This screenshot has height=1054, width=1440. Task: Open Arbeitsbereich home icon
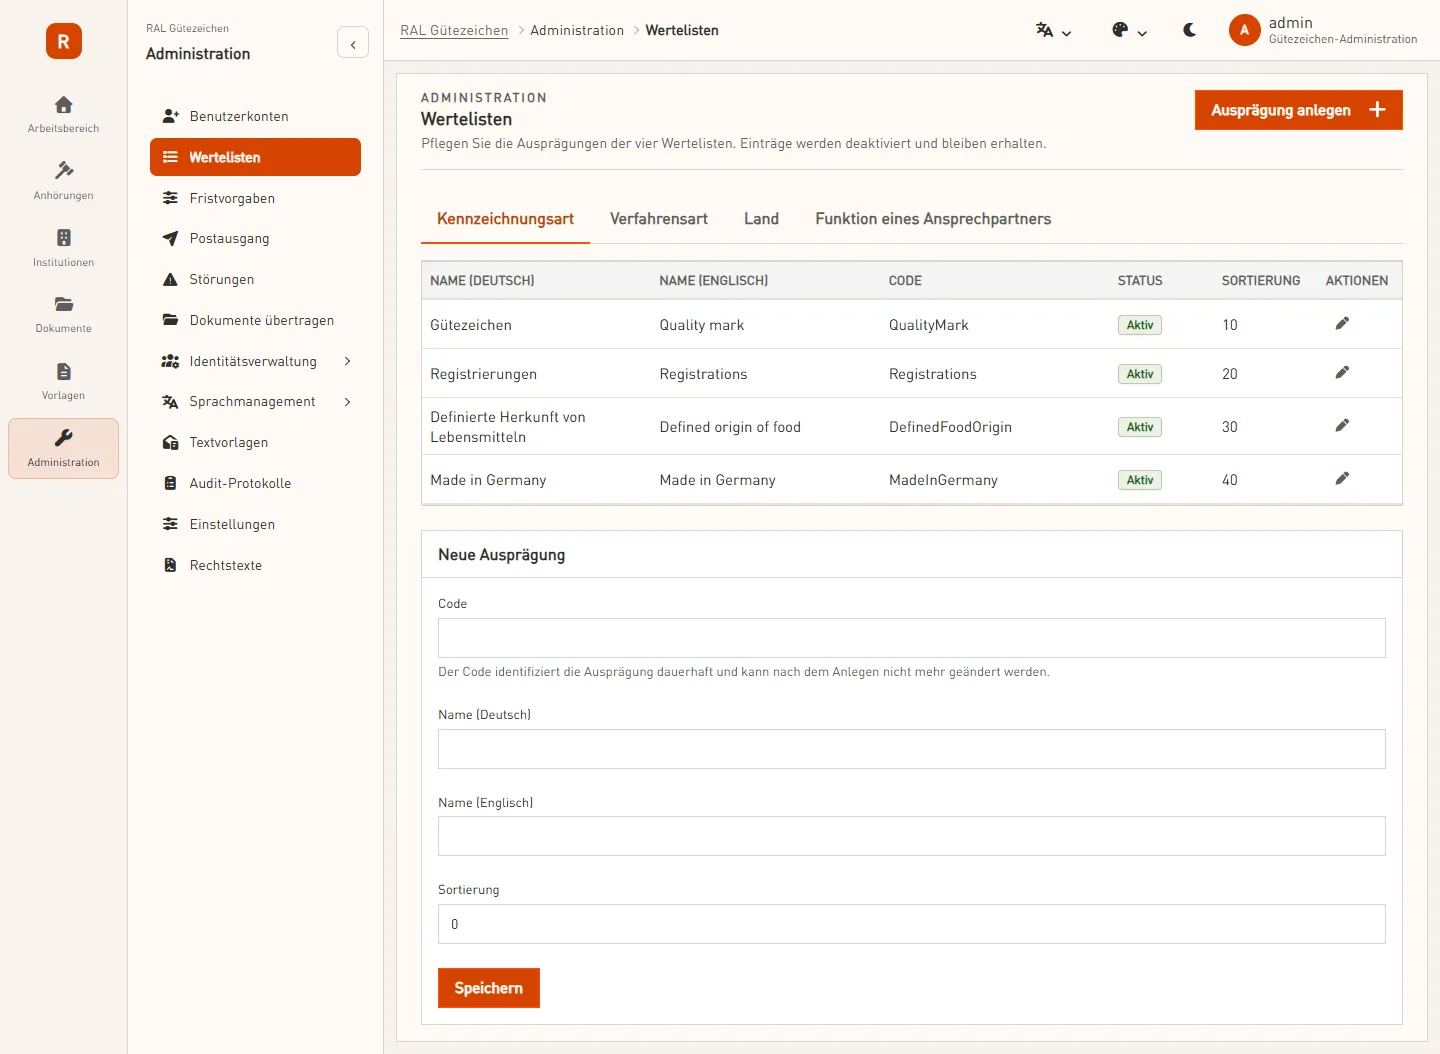point(63,105)
